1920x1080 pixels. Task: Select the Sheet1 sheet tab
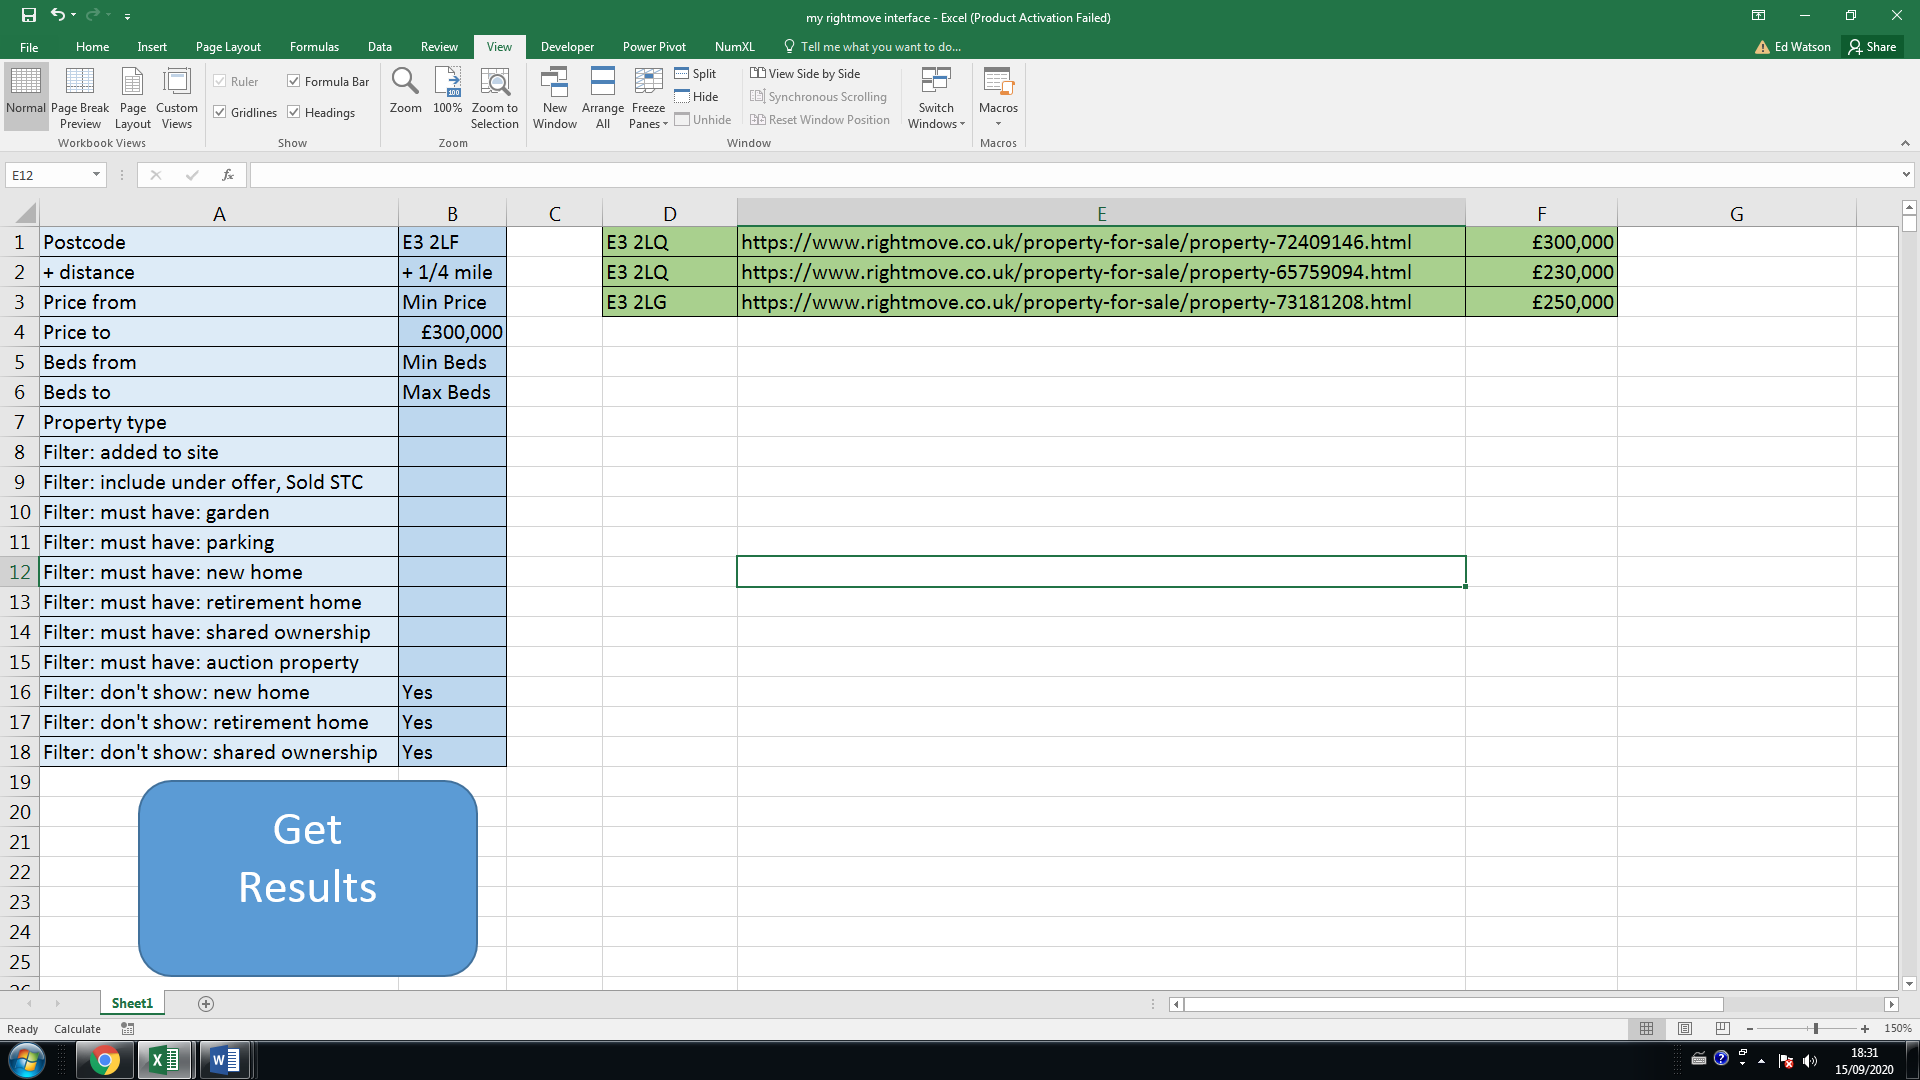(132, 1003)
